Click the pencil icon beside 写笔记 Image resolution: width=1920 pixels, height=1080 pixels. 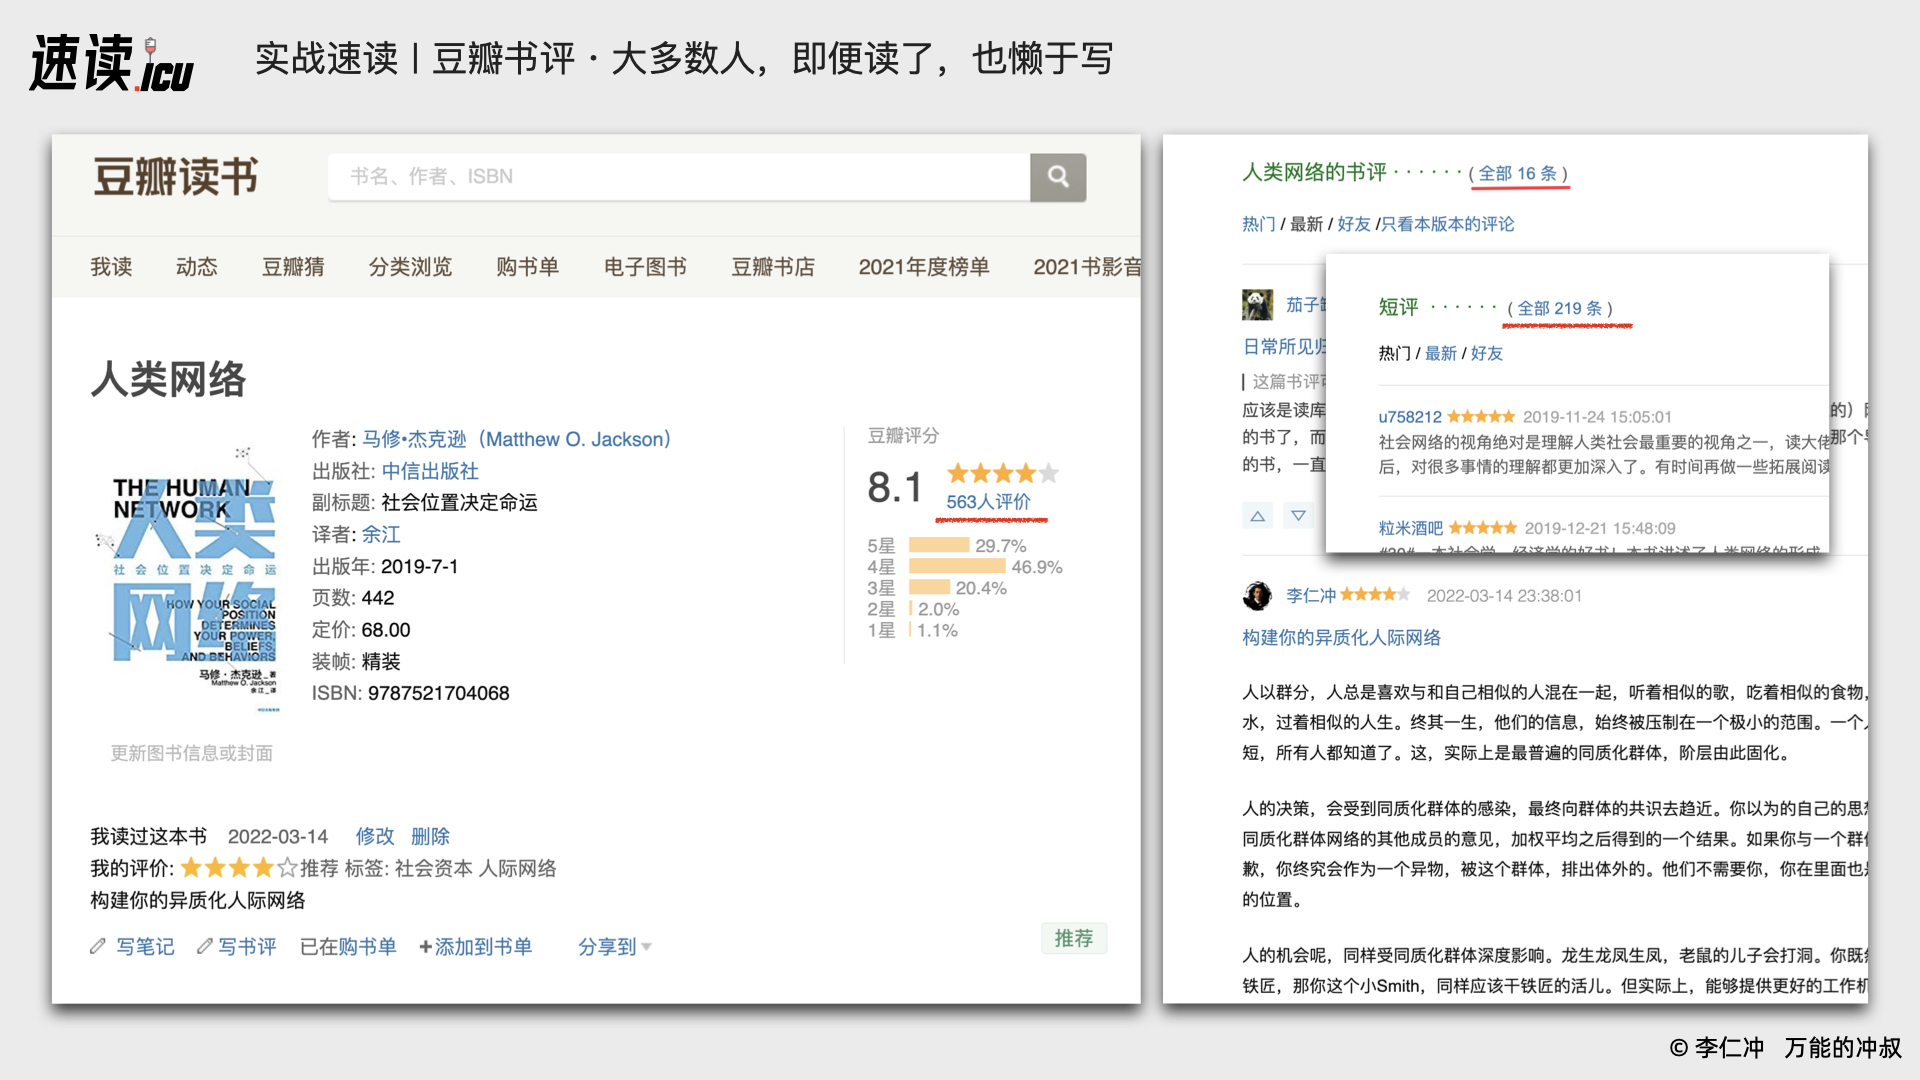click(x=98, y=946)
